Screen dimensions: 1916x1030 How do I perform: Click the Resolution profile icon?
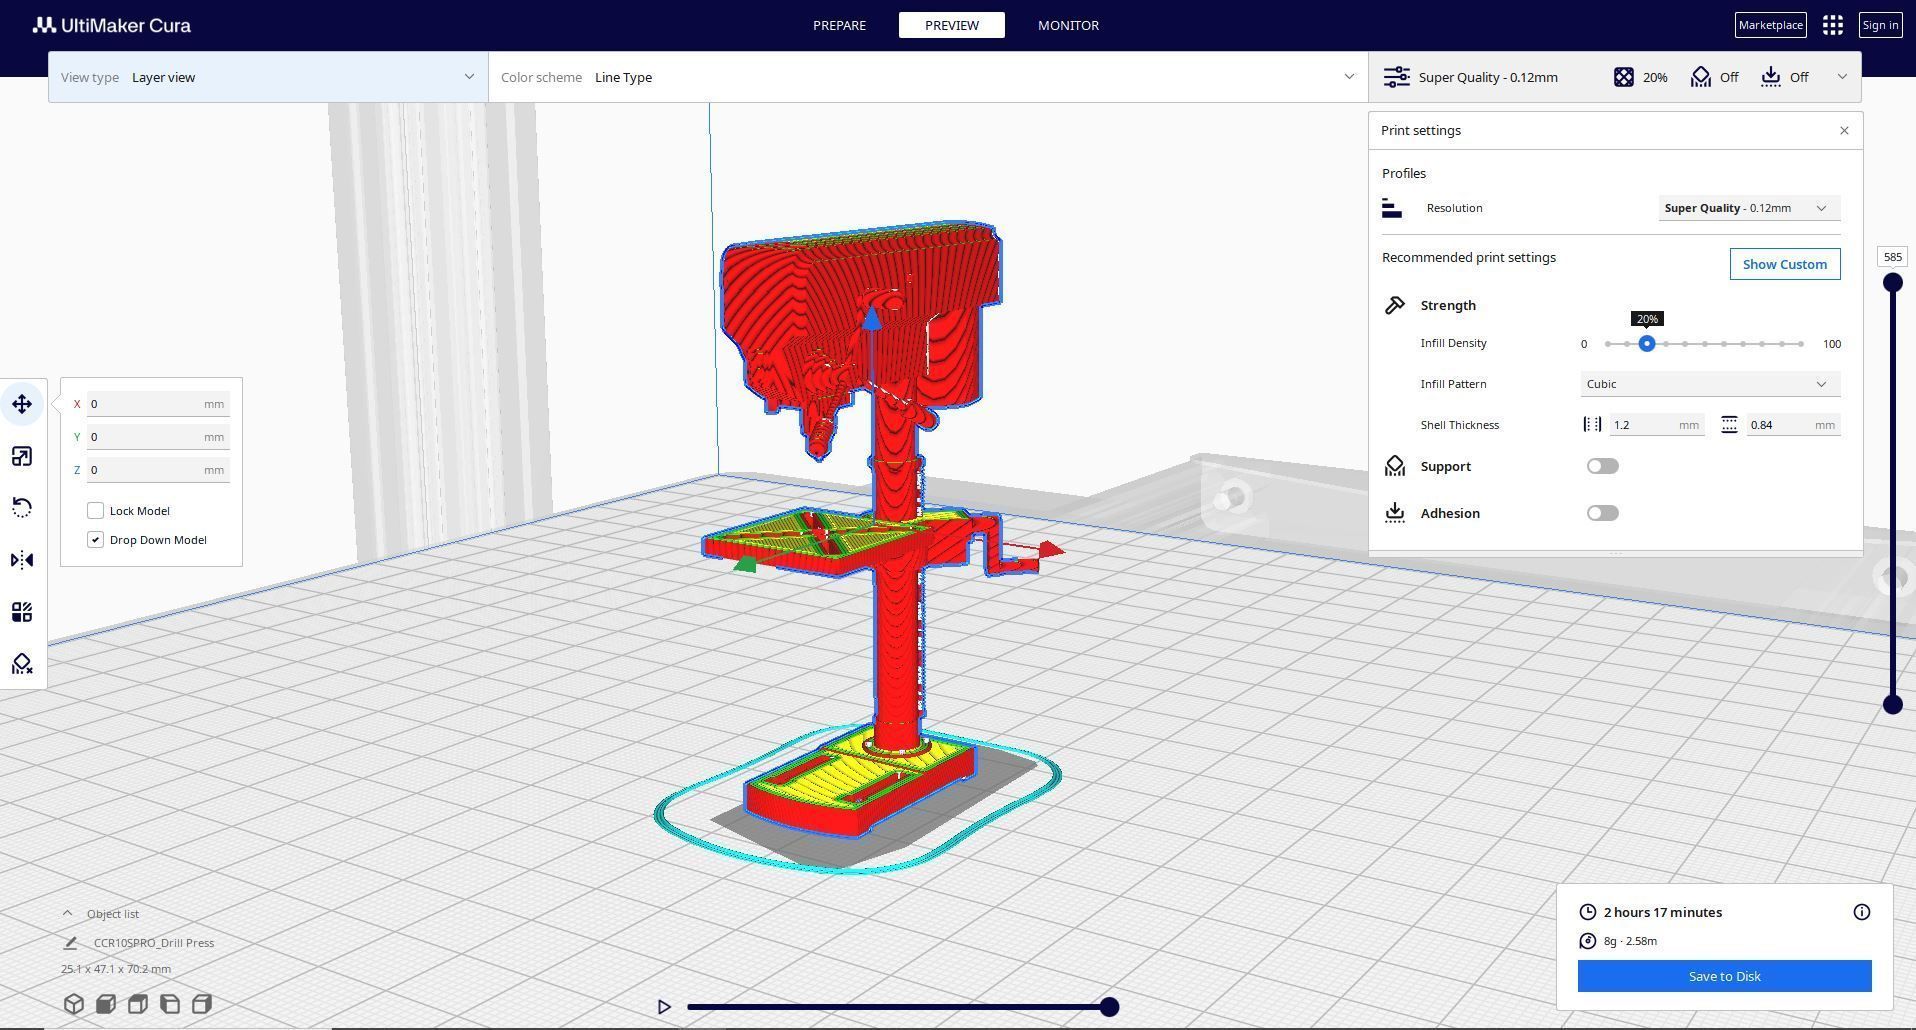1391,208
